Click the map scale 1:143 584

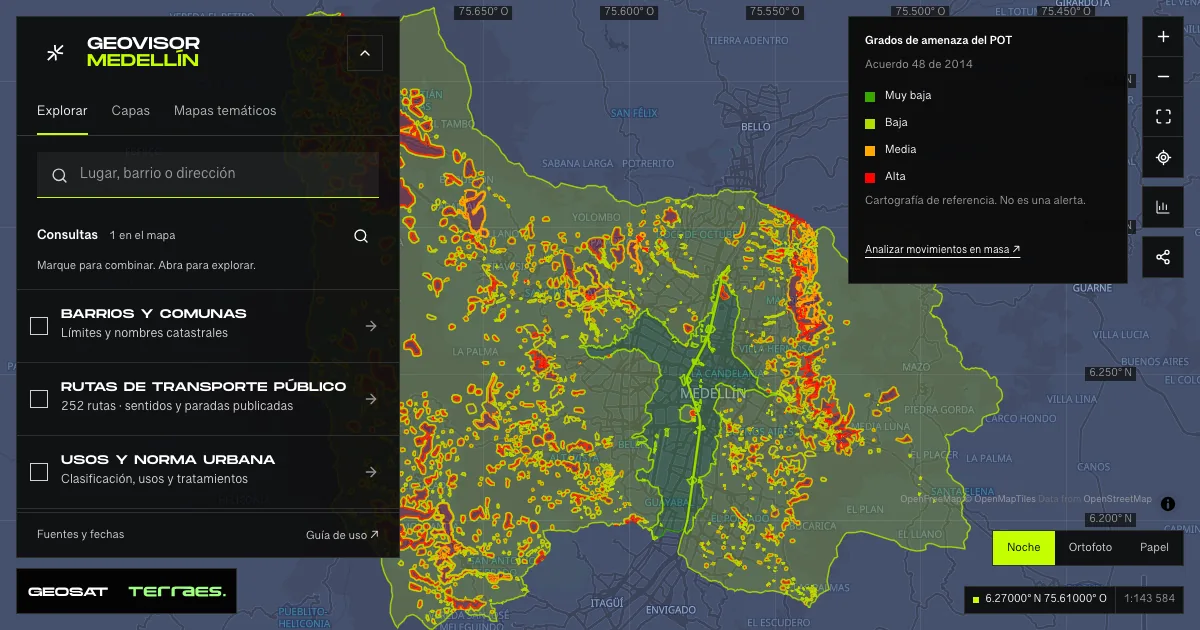coord(1150,599)
